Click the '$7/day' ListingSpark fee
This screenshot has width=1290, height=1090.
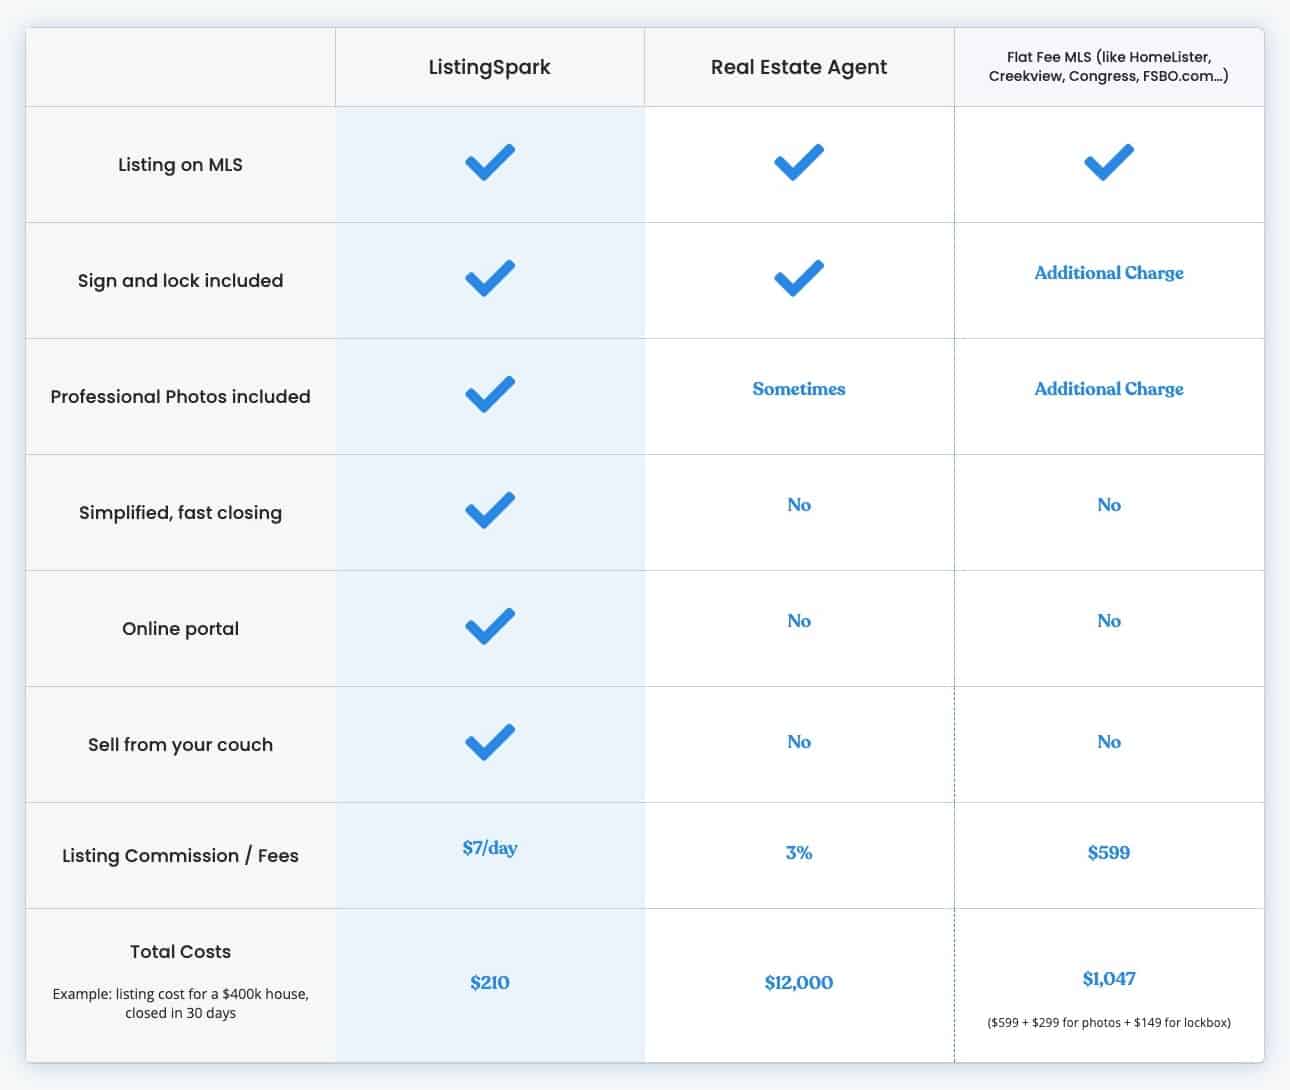(x=490, y=848)
